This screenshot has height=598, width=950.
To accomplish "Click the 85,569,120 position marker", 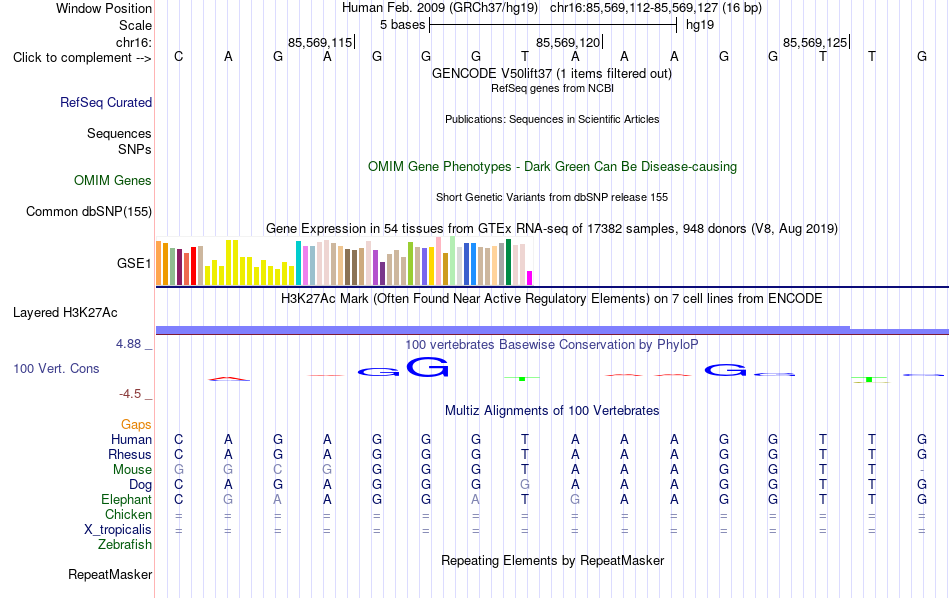I will click(568, 42).
